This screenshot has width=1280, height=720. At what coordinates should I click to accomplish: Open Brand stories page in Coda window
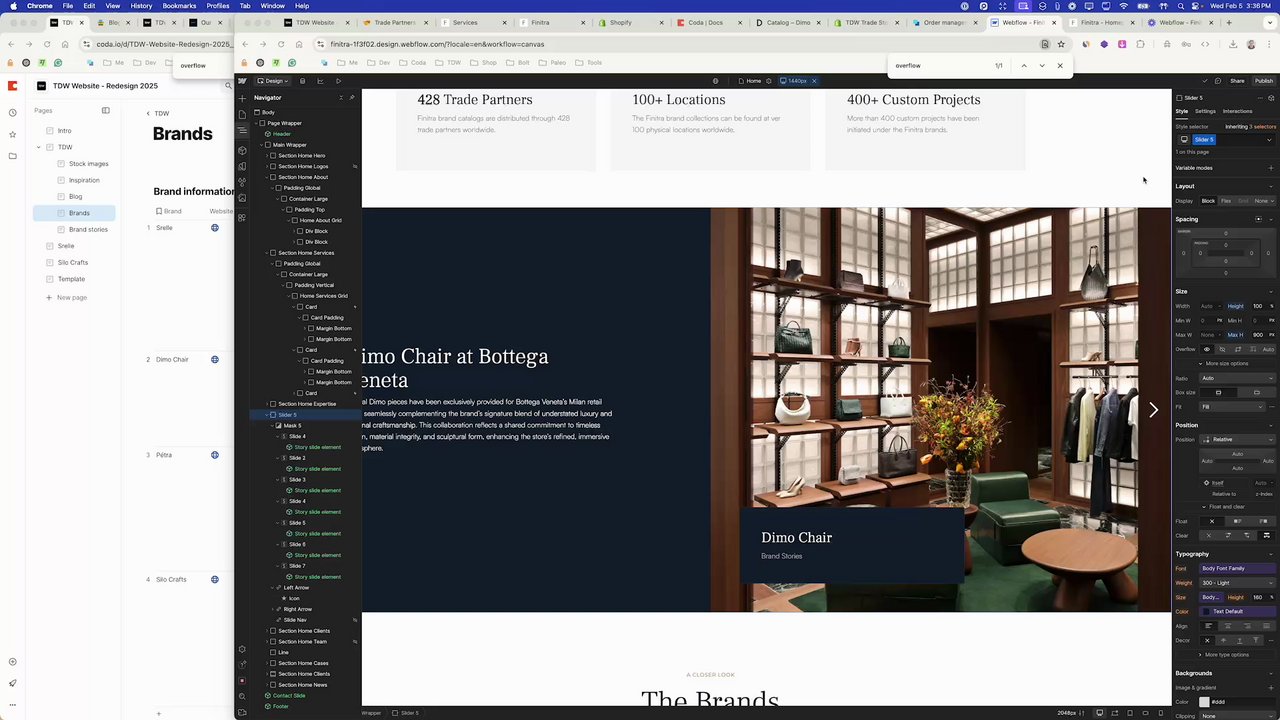[88, 229]
